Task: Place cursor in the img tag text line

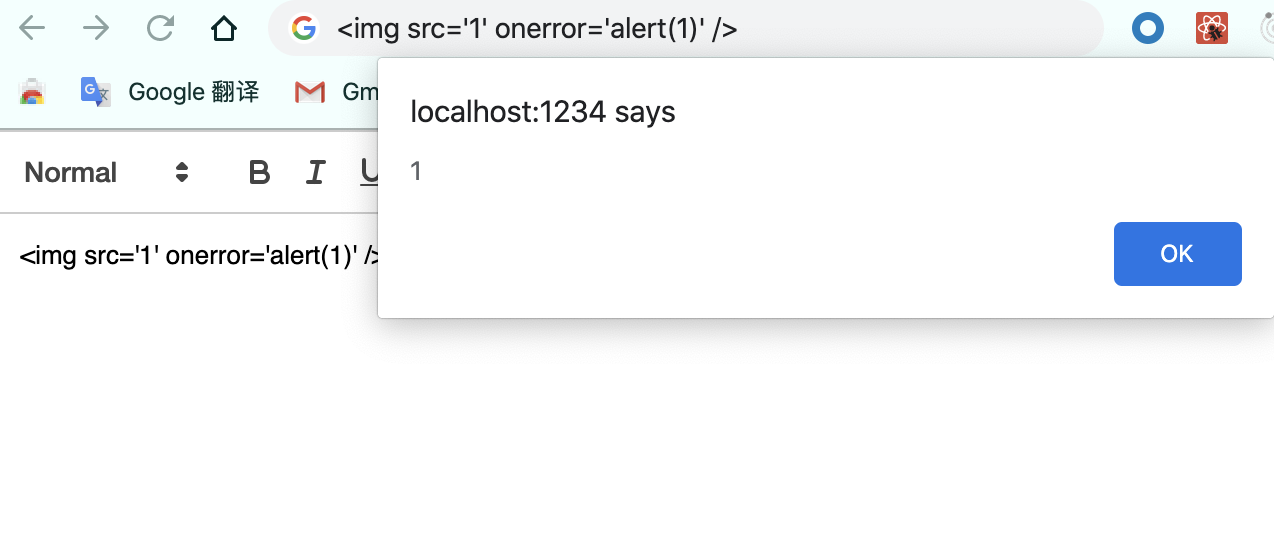Action: (199, 256)
